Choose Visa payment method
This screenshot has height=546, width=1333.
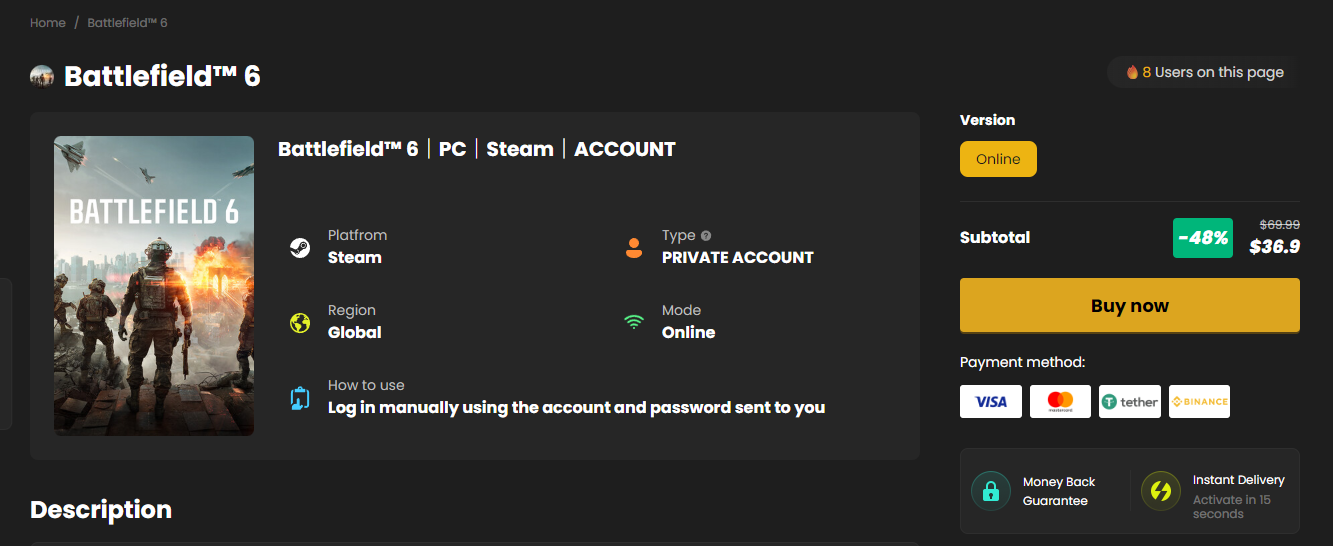point(991,401)
